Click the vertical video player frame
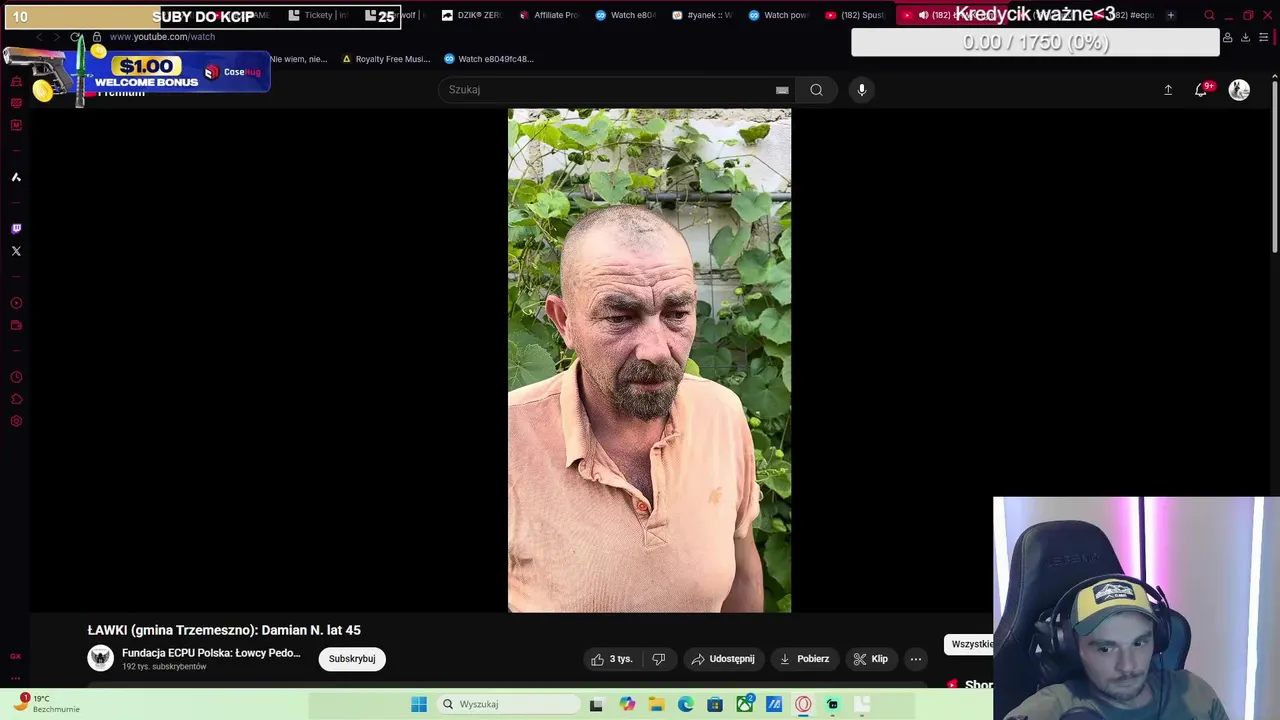 coord(649,360)
